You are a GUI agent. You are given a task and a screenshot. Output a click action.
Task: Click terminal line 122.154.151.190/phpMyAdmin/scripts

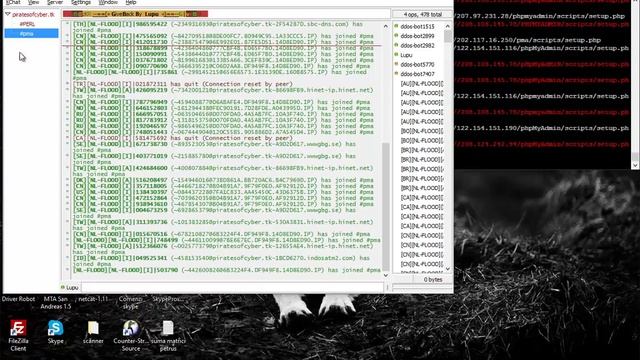pos(542,128)
